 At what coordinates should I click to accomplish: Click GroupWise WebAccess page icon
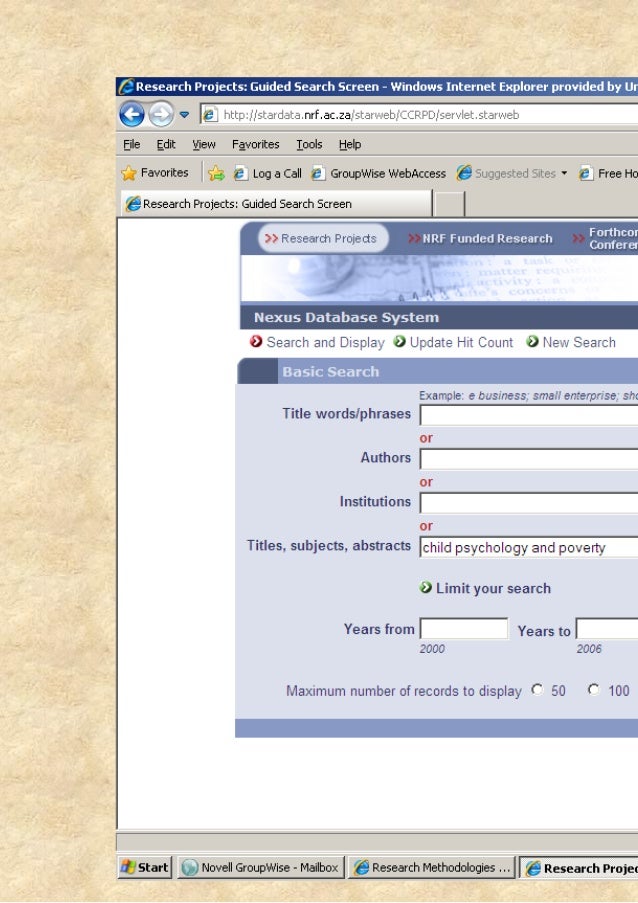(x=318, y=173)
